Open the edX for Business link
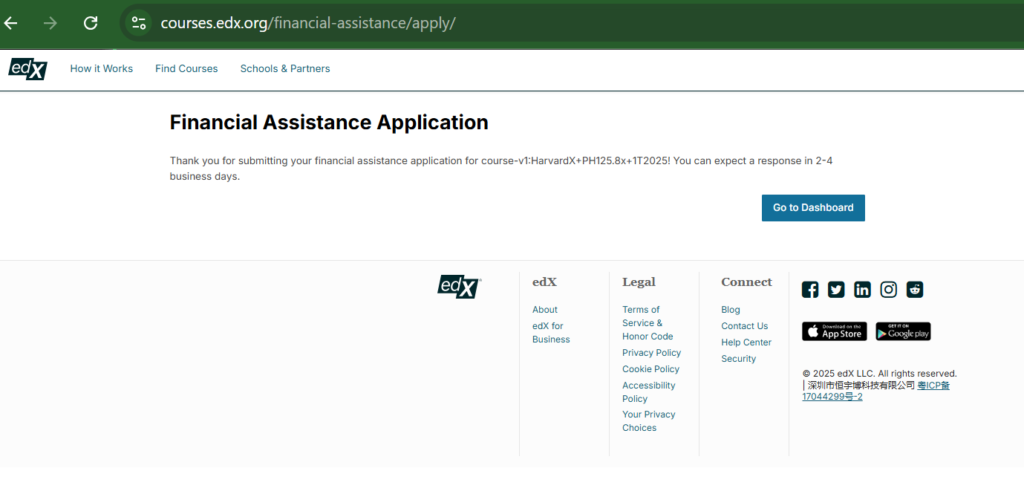1024x494 pixels. coord(551,333)
